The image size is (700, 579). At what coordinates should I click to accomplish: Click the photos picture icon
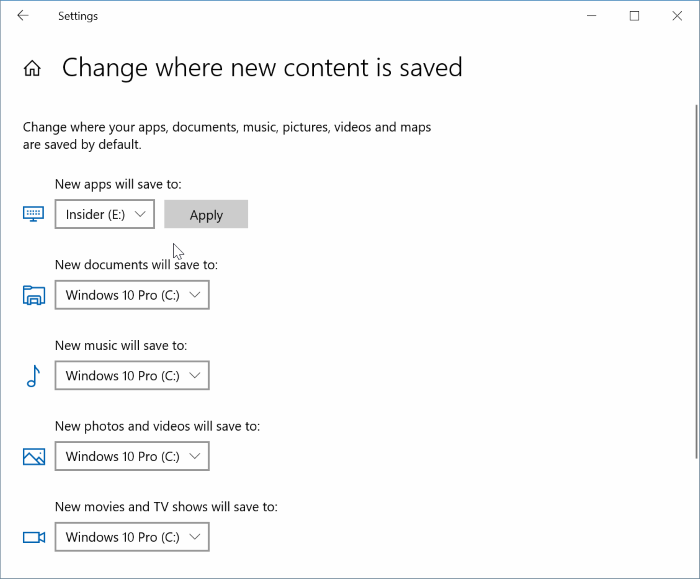pos(34,456)
